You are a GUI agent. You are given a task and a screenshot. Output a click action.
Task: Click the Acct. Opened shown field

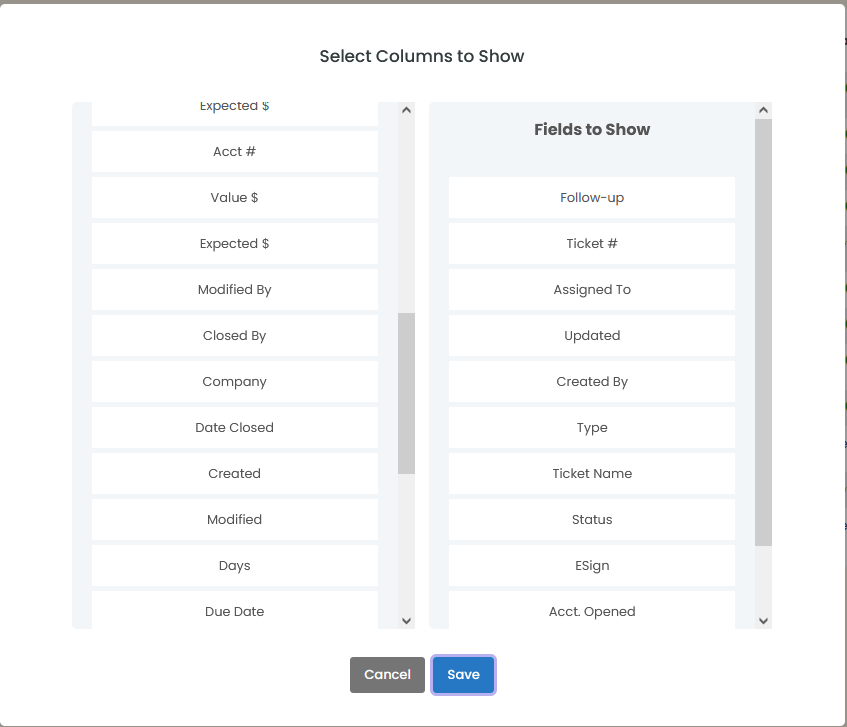point(592,612)
